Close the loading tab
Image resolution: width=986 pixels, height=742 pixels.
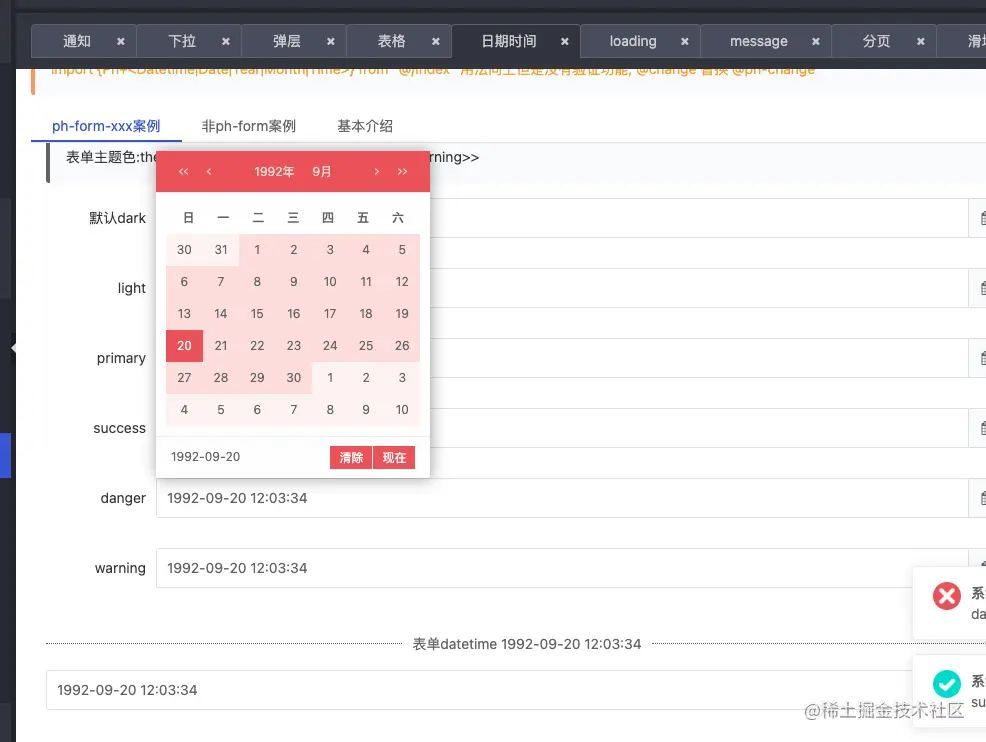pos(684,41)
